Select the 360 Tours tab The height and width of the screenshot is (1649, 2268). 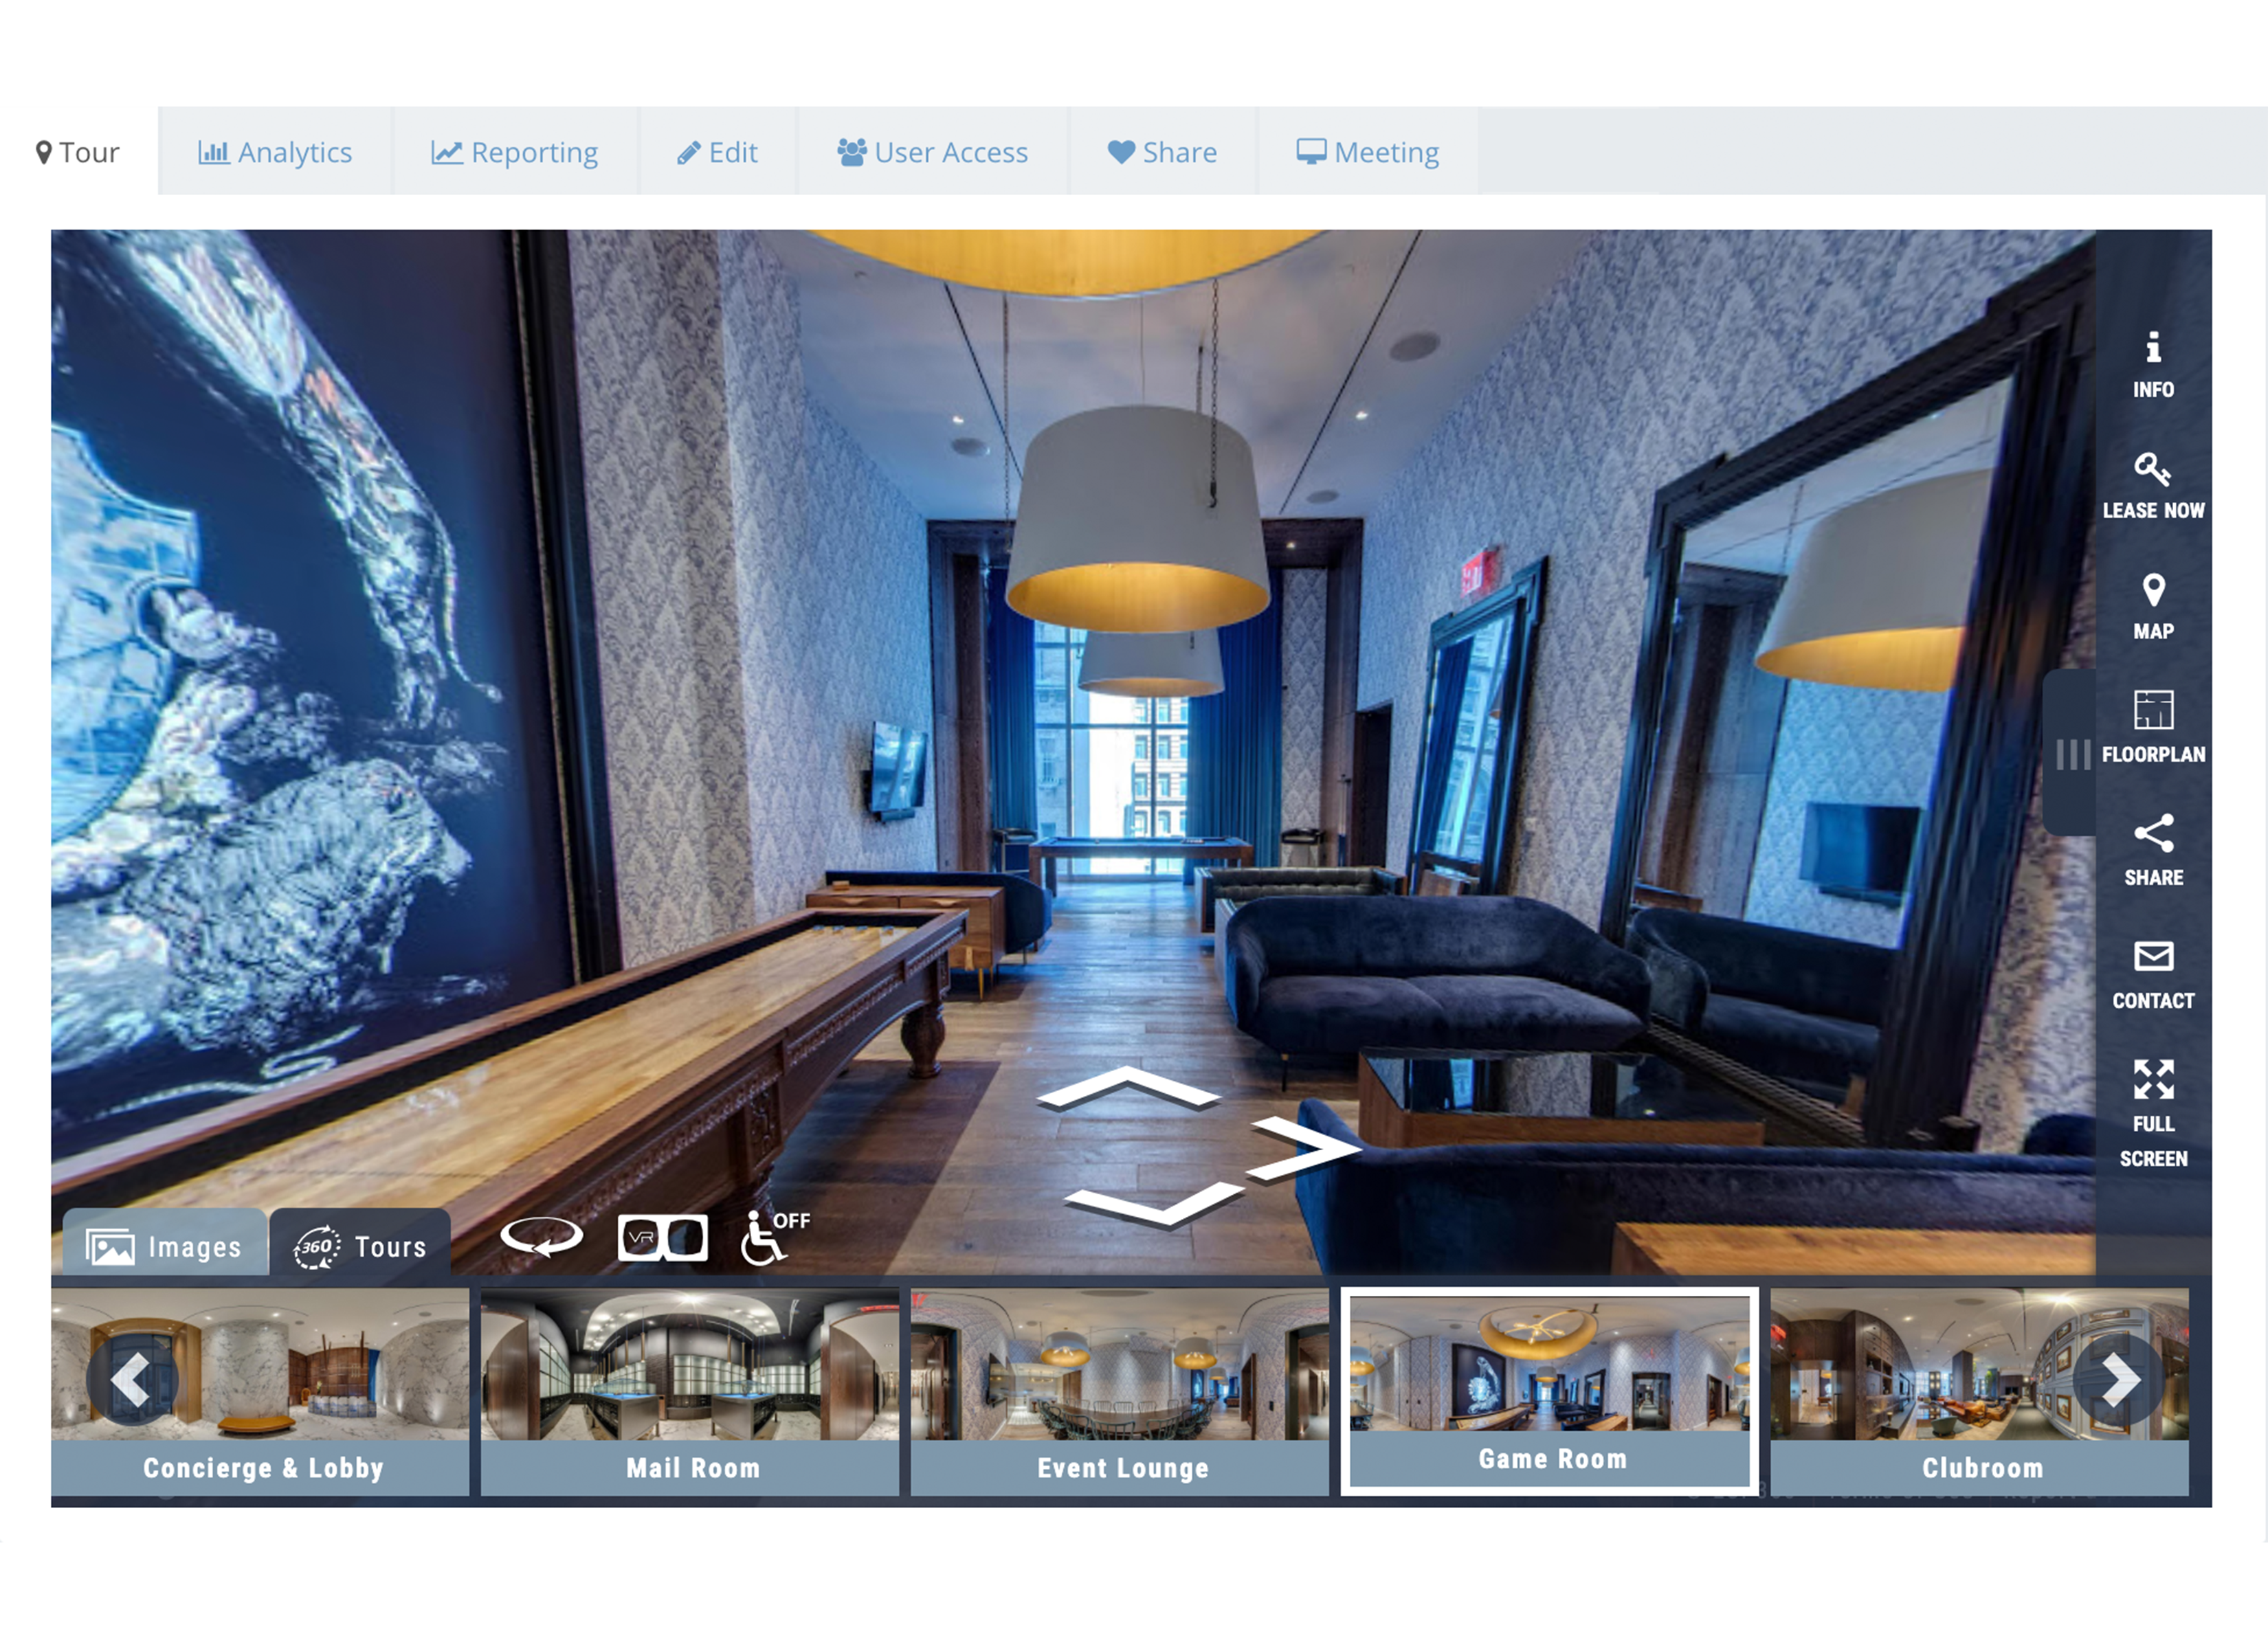pyautogui.click(x=360, y=1246)
